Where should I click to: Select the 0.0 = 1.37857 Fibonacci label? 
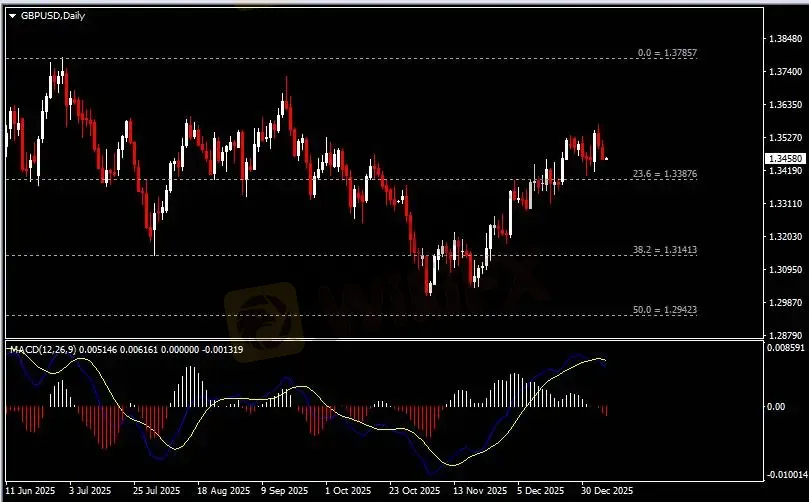click(667, 53)
